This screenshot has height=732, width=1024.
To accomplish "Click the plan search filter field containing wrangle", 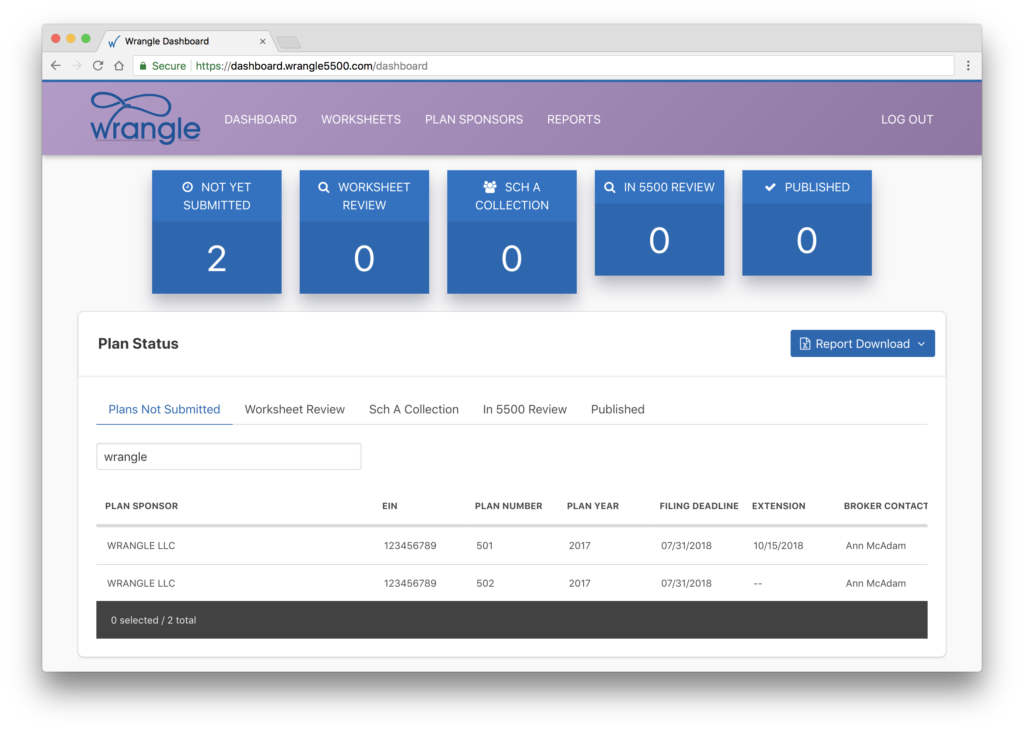I will coord(228,456).
